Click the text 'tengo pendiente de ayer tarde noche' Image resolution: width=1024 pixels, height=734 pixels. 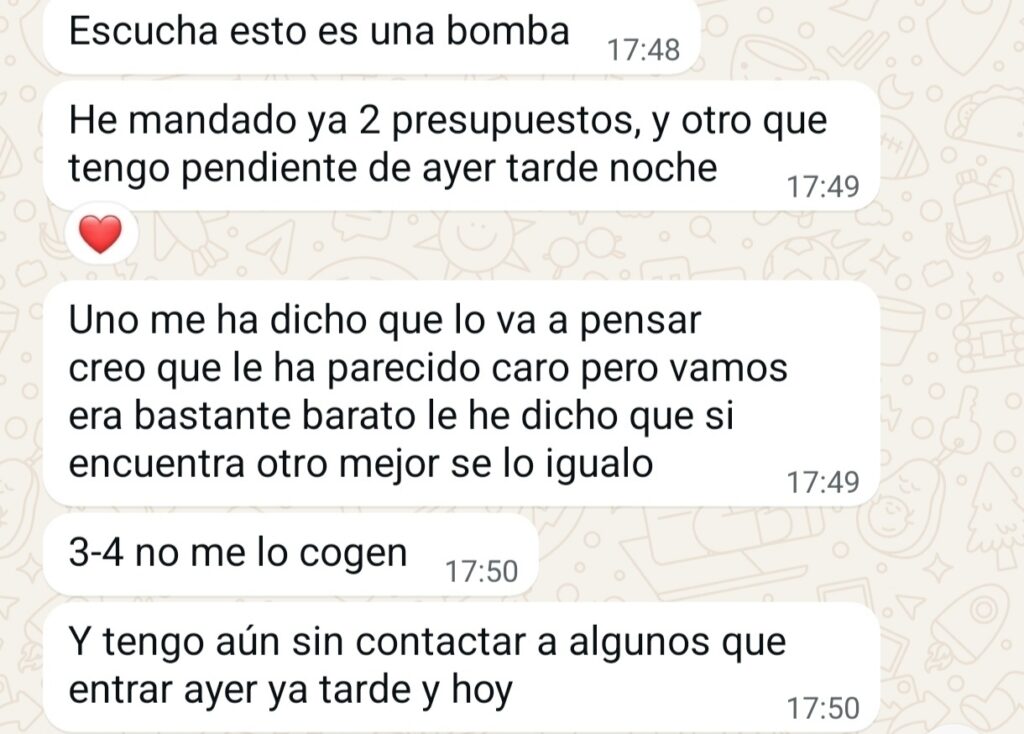pyautogui.click(x=392, y=168)
